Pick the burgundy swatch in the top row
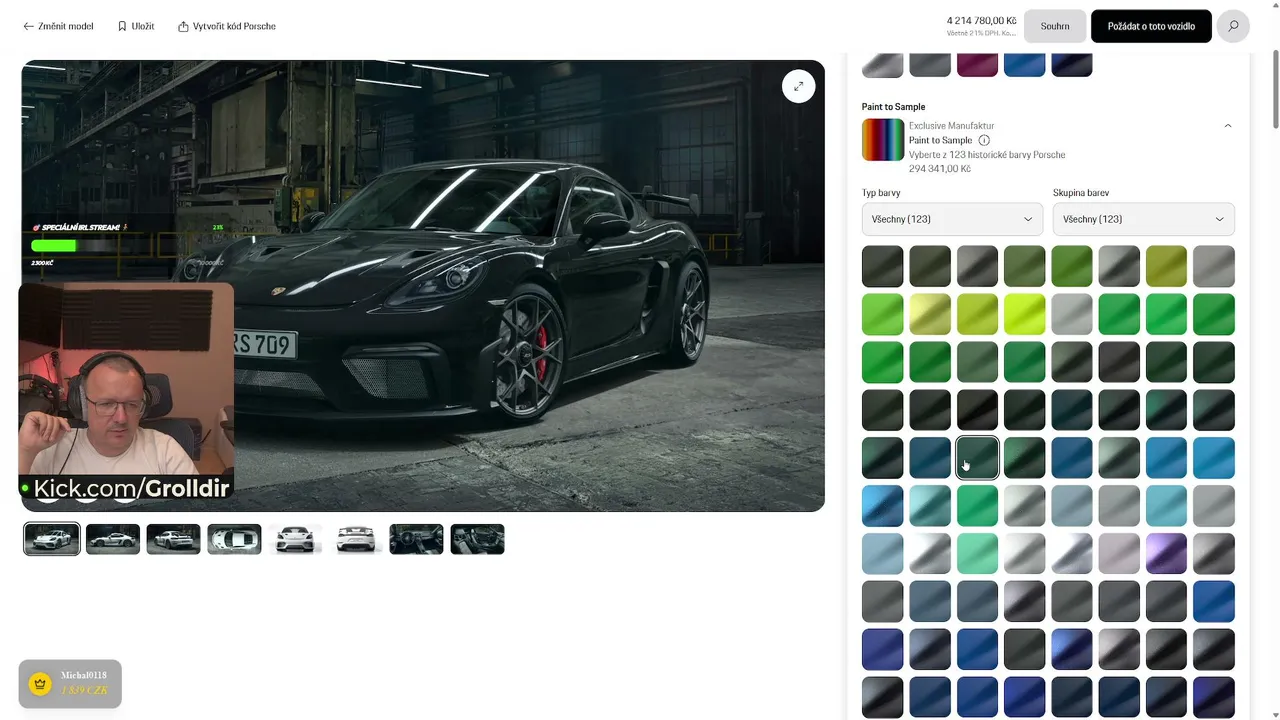Viewport: 1280px width, 720px height. pyautogui.click(x=977, y=65)
